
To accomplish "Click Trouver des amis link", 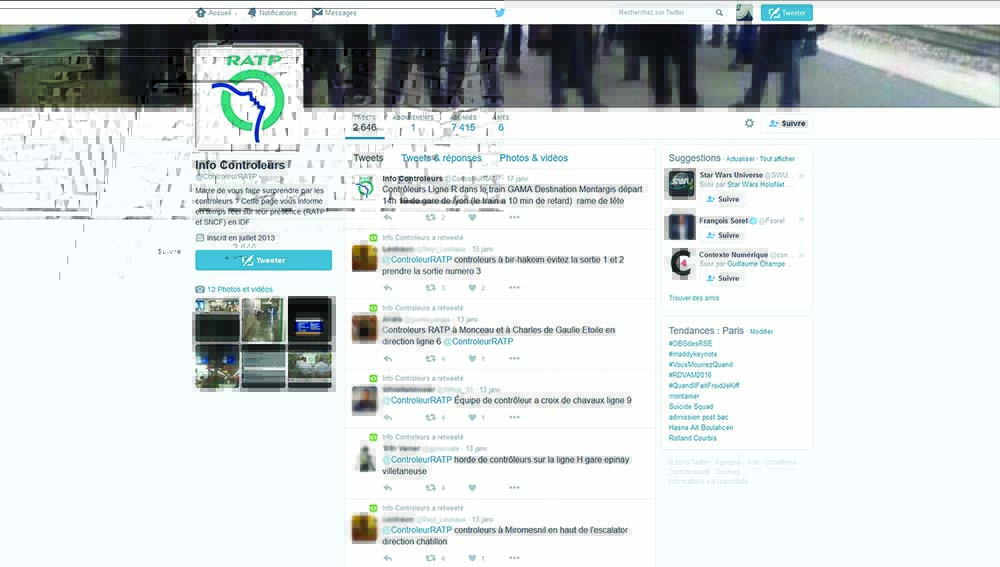I will (694, 298).
